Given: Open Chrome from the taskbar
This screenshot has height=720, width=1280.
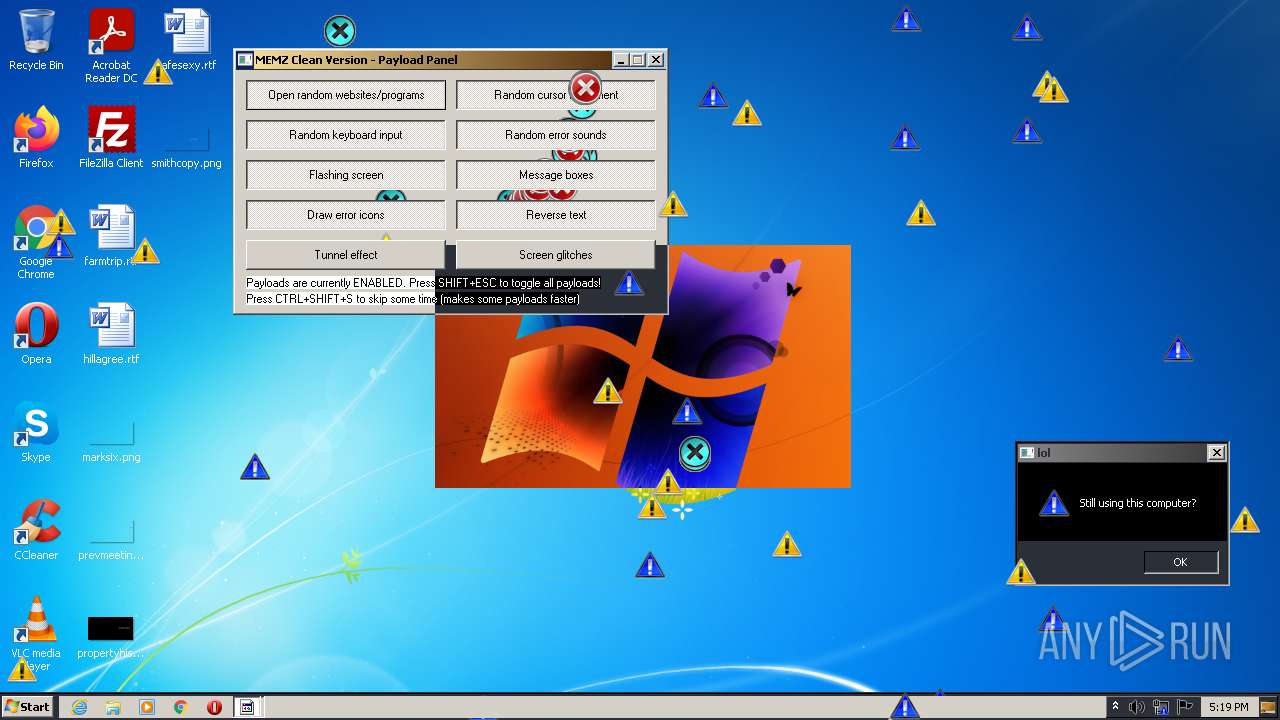Looking at the screenshot, I should coord(181,707).
